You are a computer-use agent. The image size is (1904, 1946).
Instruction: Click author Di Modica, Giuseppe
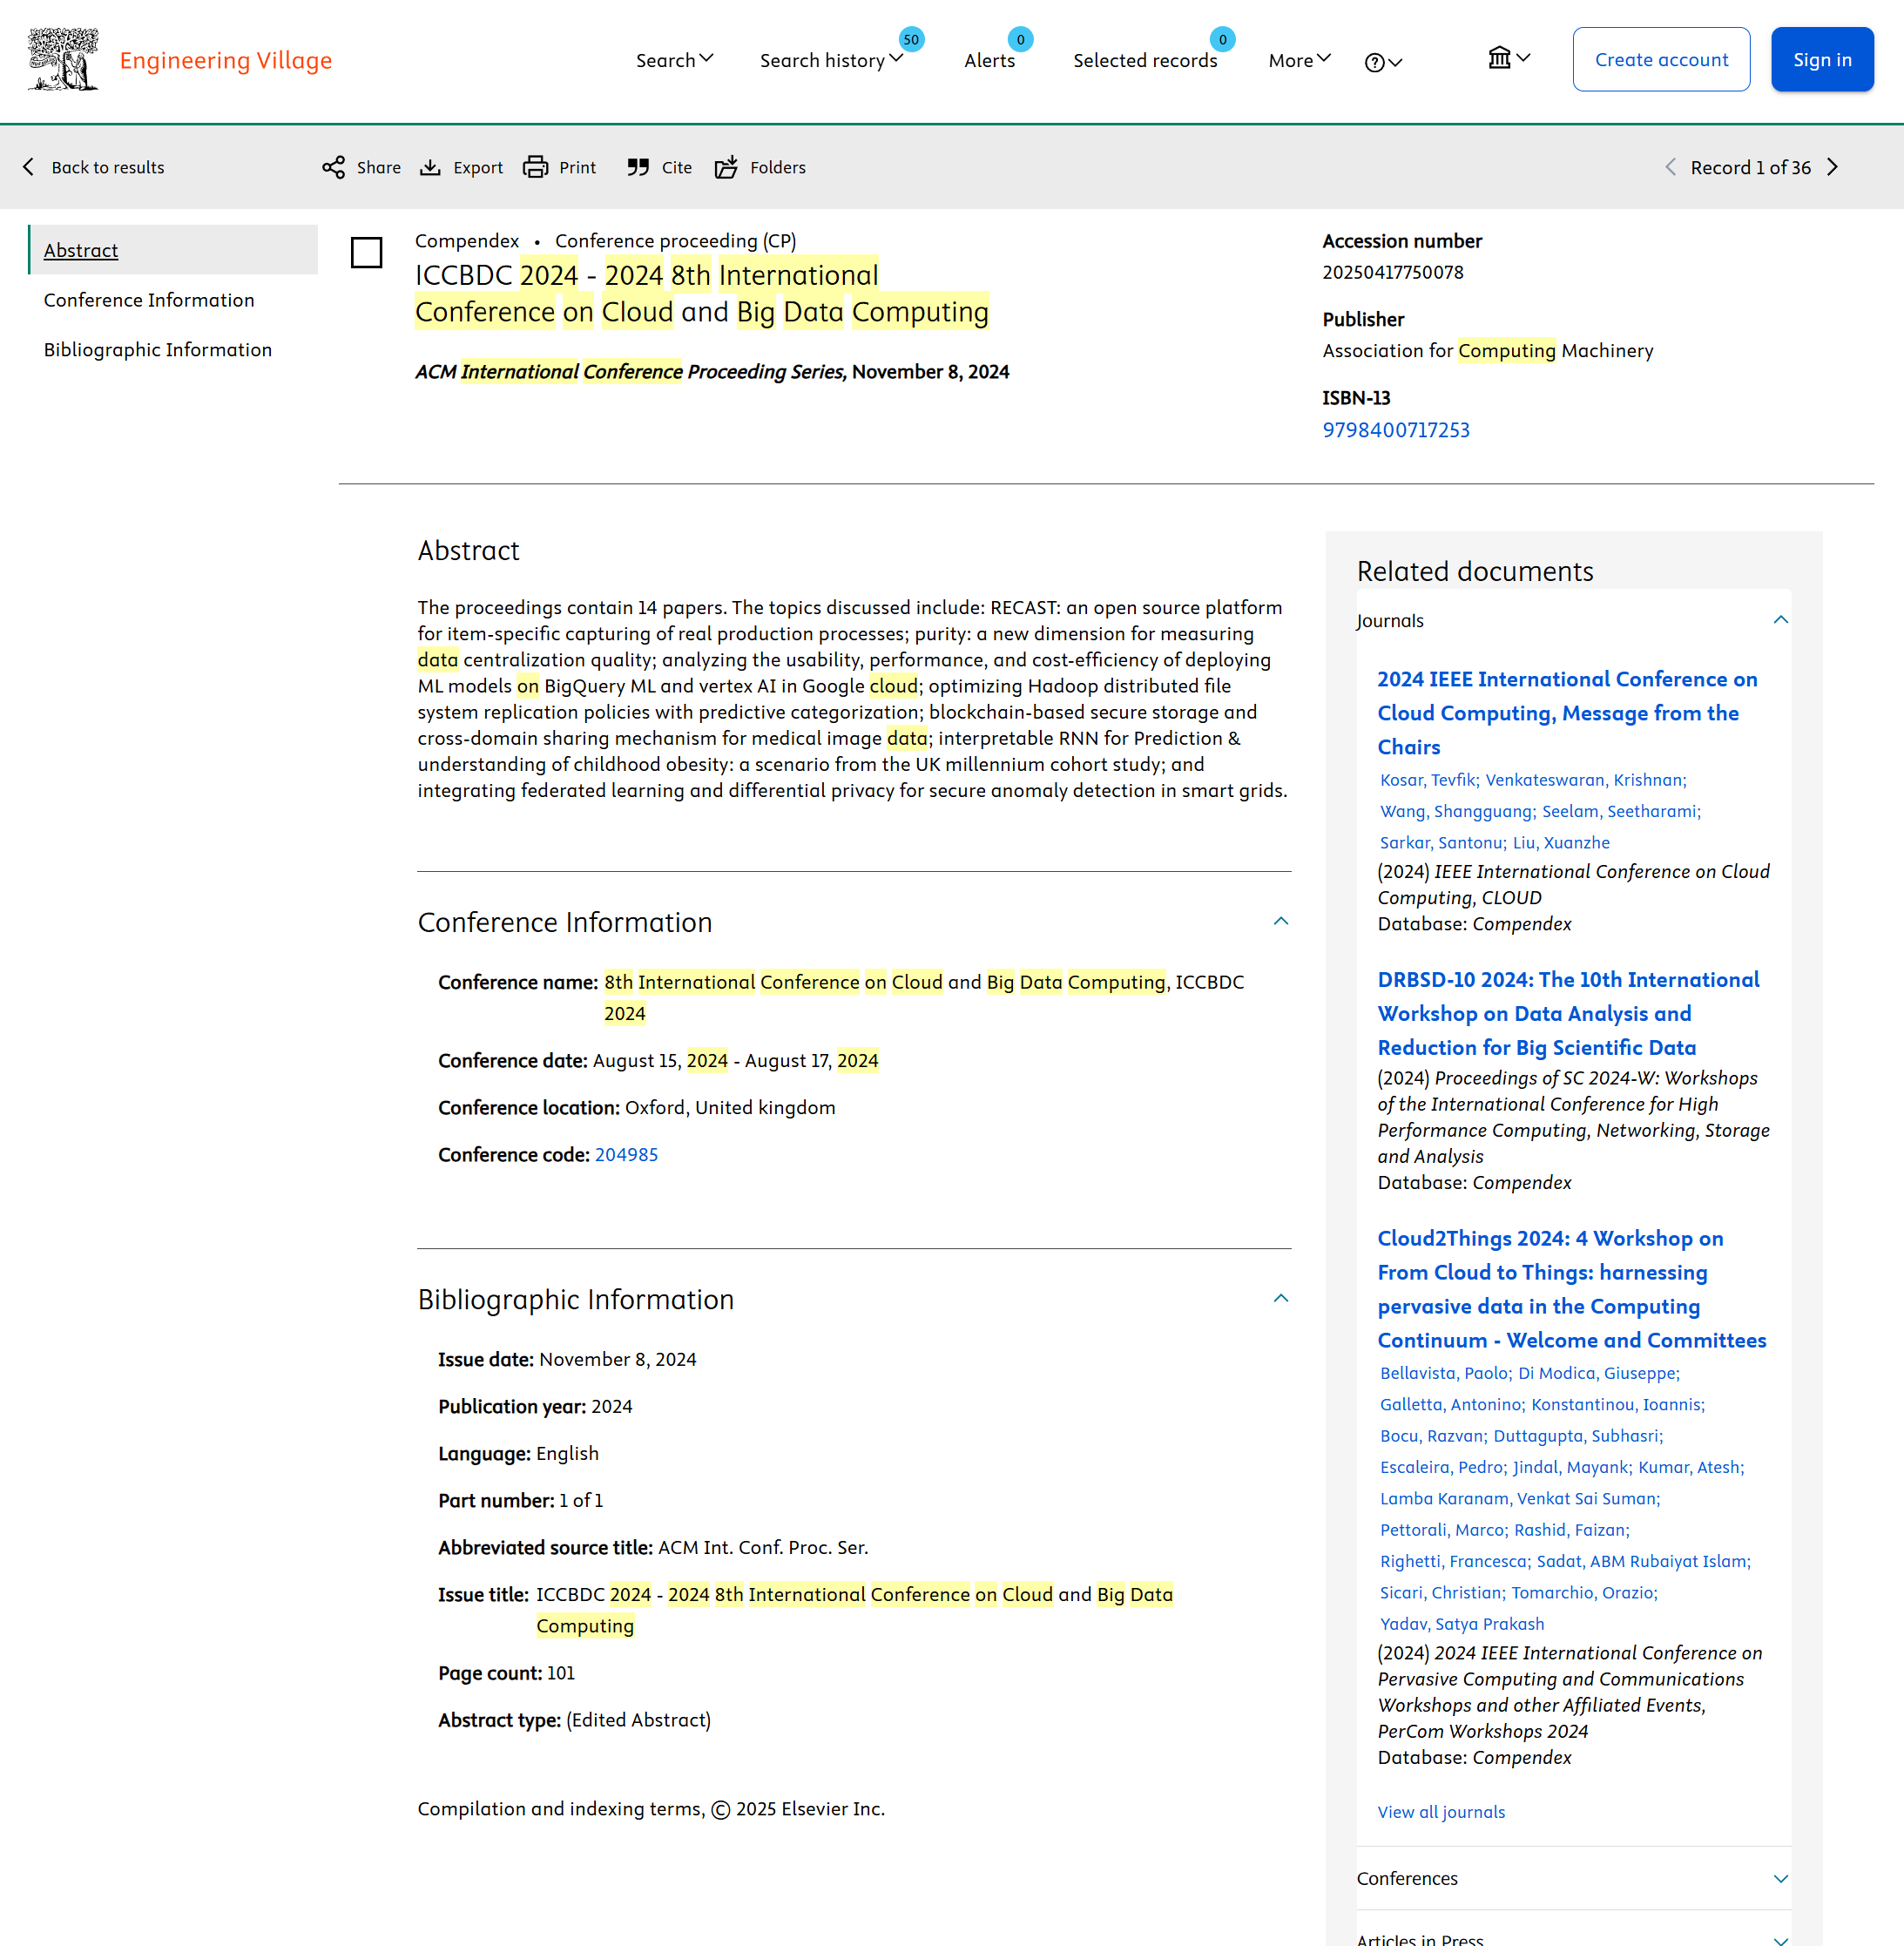pos(1599,1373)
